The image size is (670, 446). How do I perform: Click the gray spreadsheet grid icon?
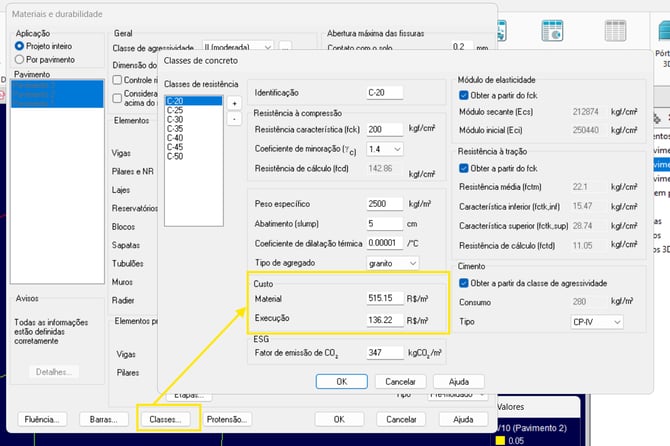(x=615, y=31)
